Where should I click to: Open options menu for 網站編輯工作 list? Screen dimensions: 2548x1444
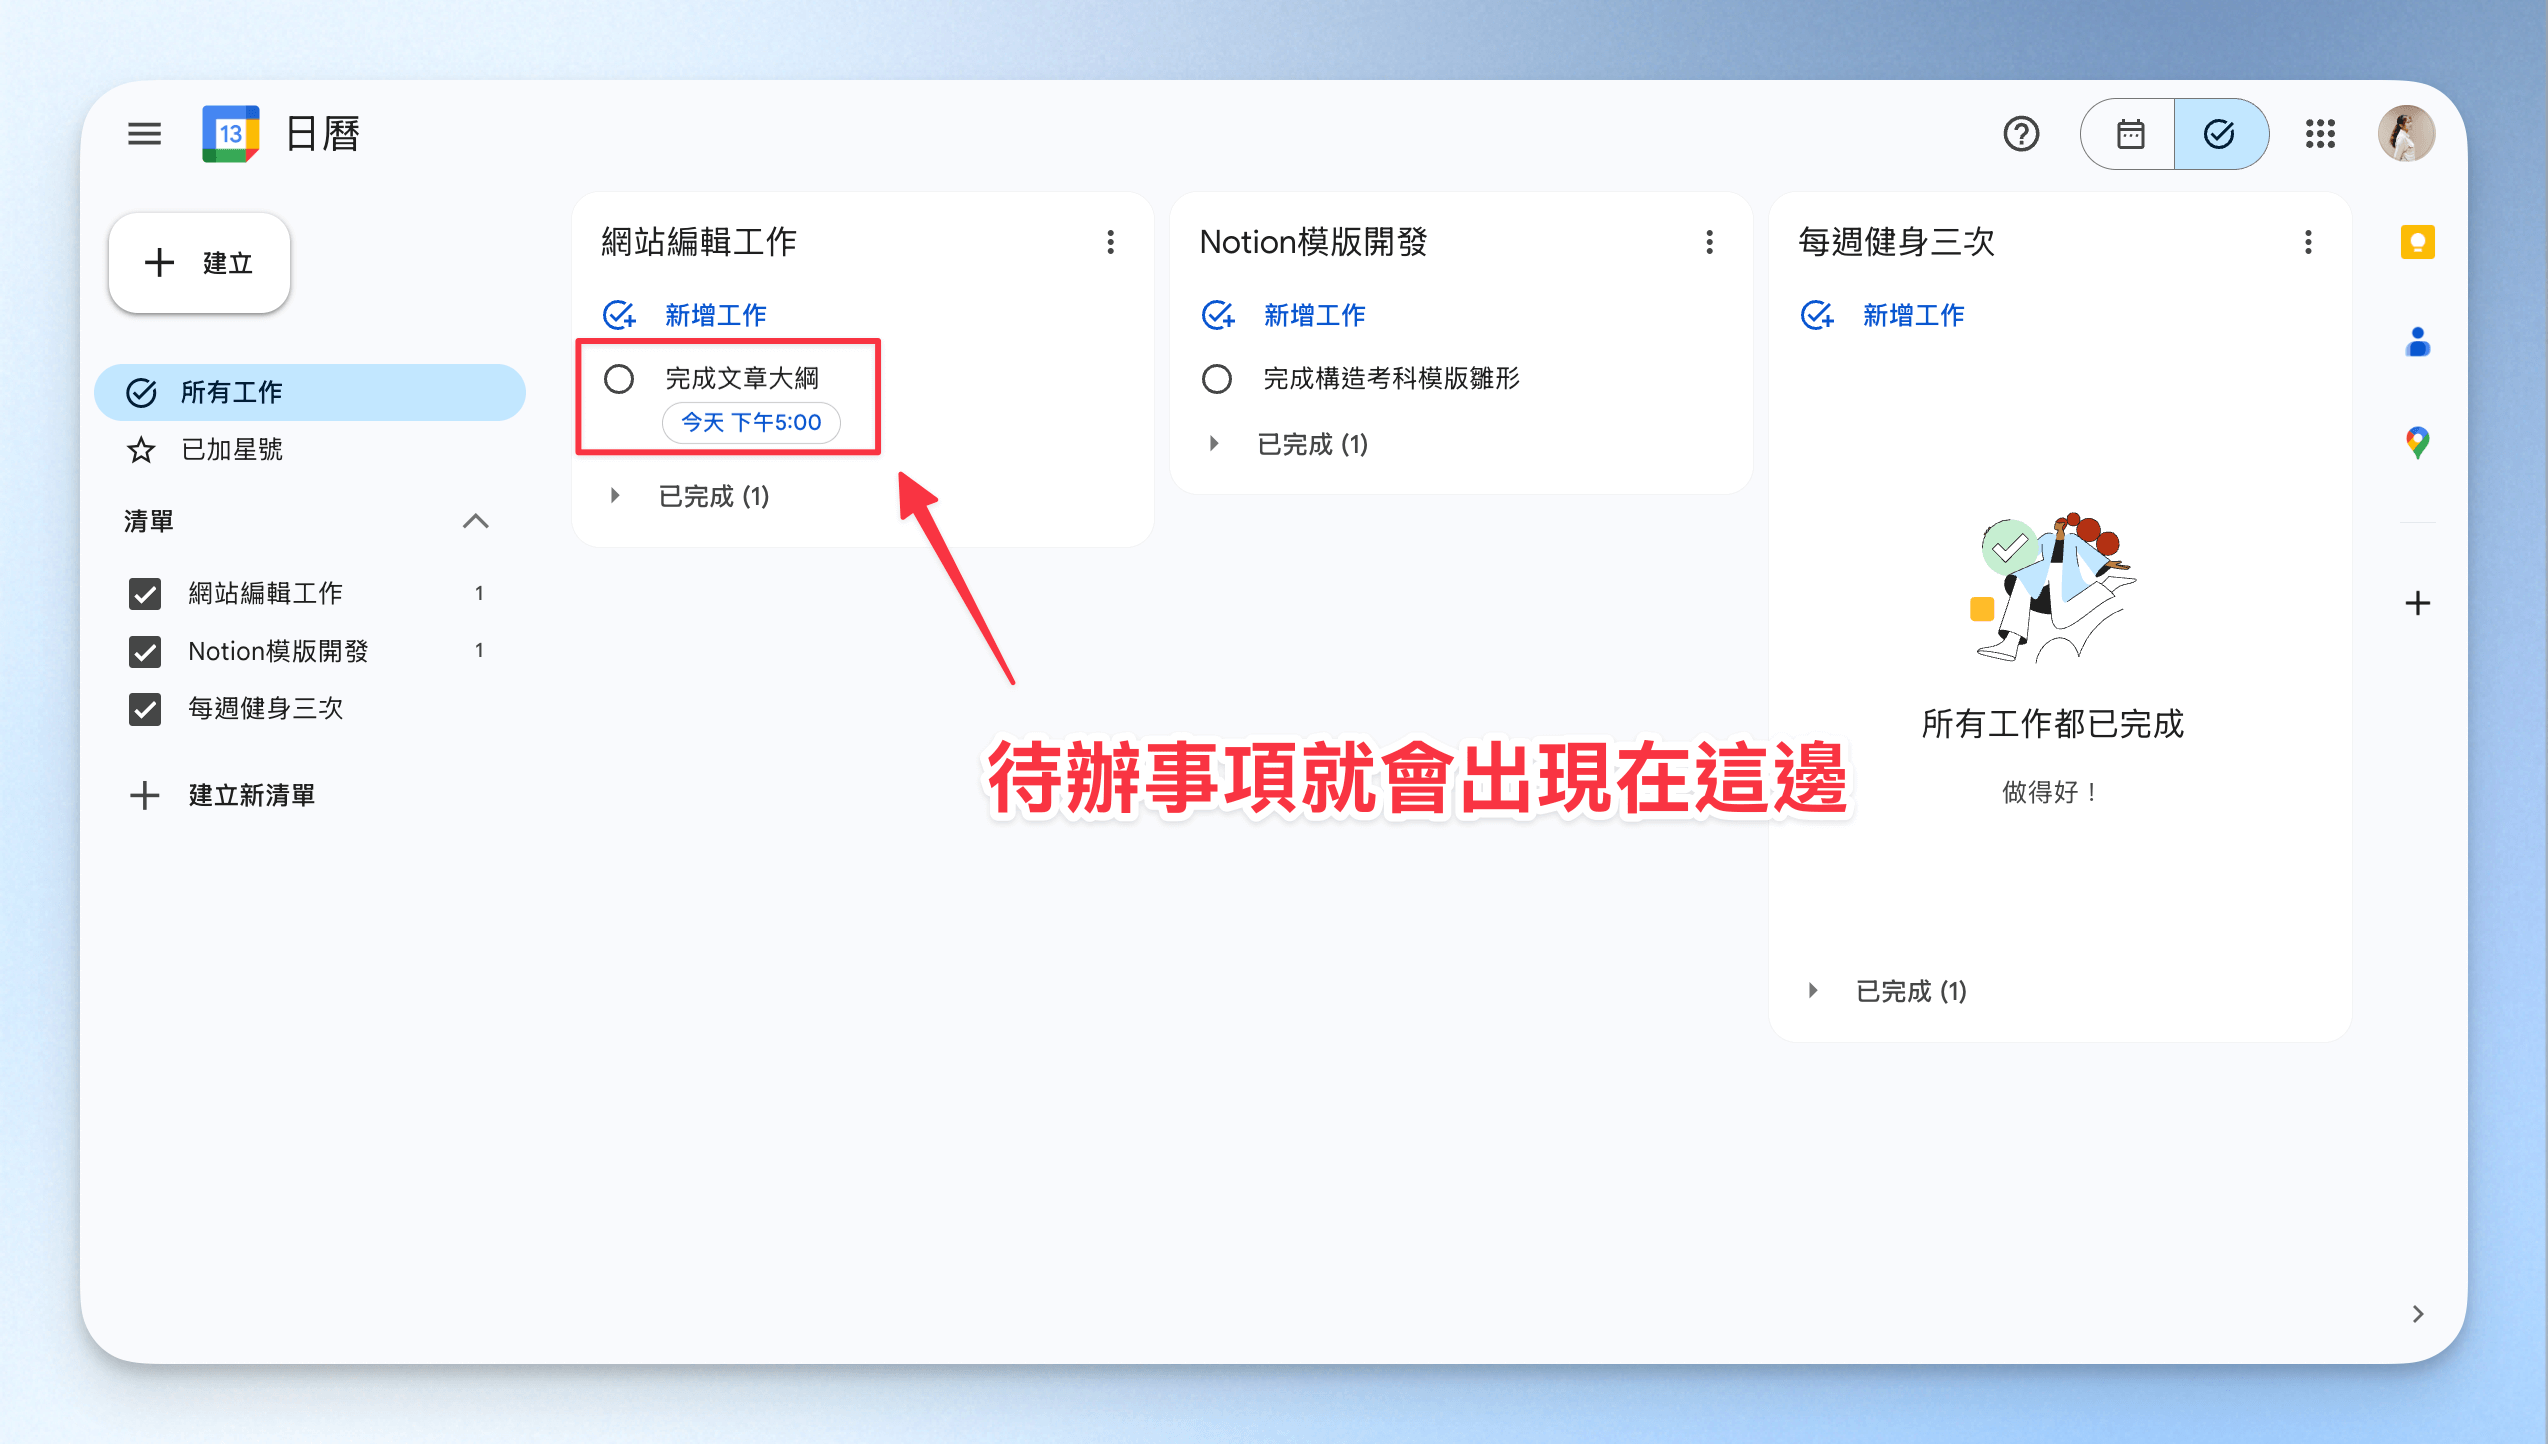click(x=1110, y=242)
